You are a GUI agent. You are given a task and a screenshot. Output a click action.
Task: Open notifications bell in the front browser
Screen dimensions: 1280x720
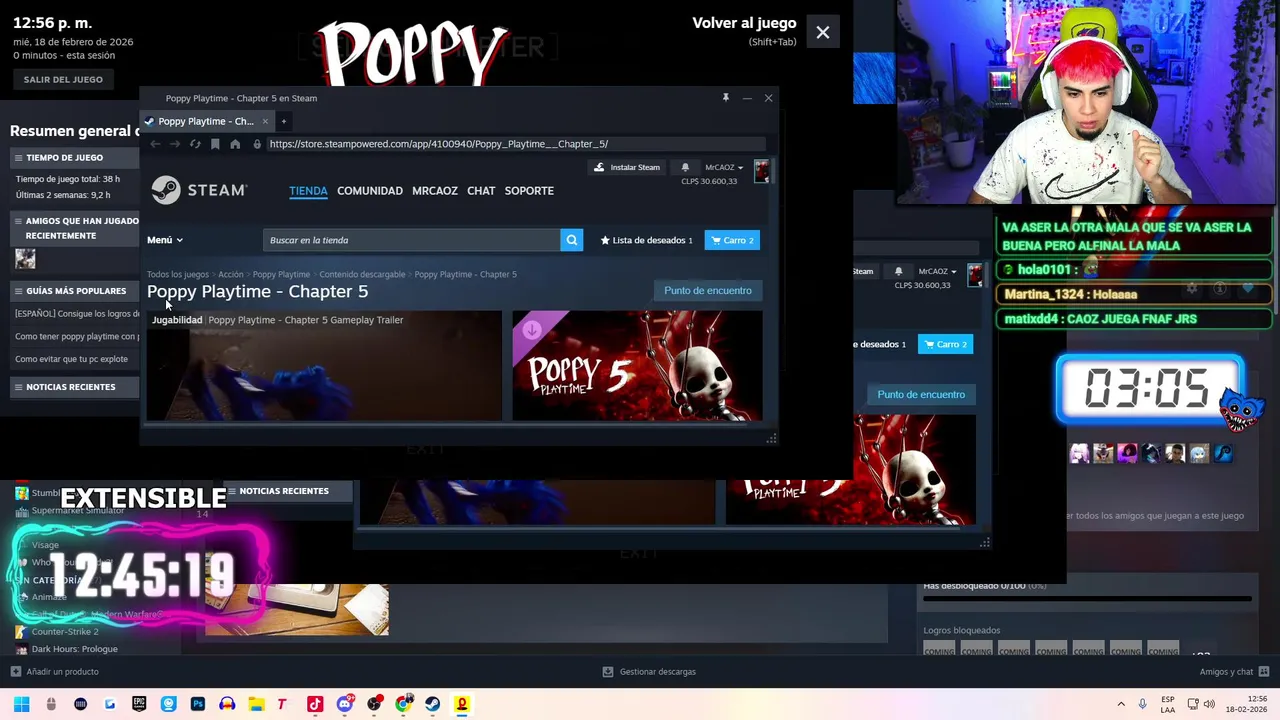click(x=685, y=167)
